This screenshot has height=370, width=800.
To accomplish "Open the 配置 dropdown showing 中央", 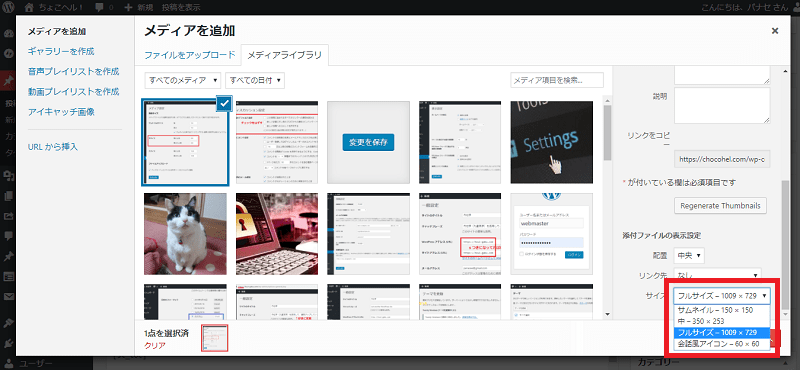I will click(689, 255).
